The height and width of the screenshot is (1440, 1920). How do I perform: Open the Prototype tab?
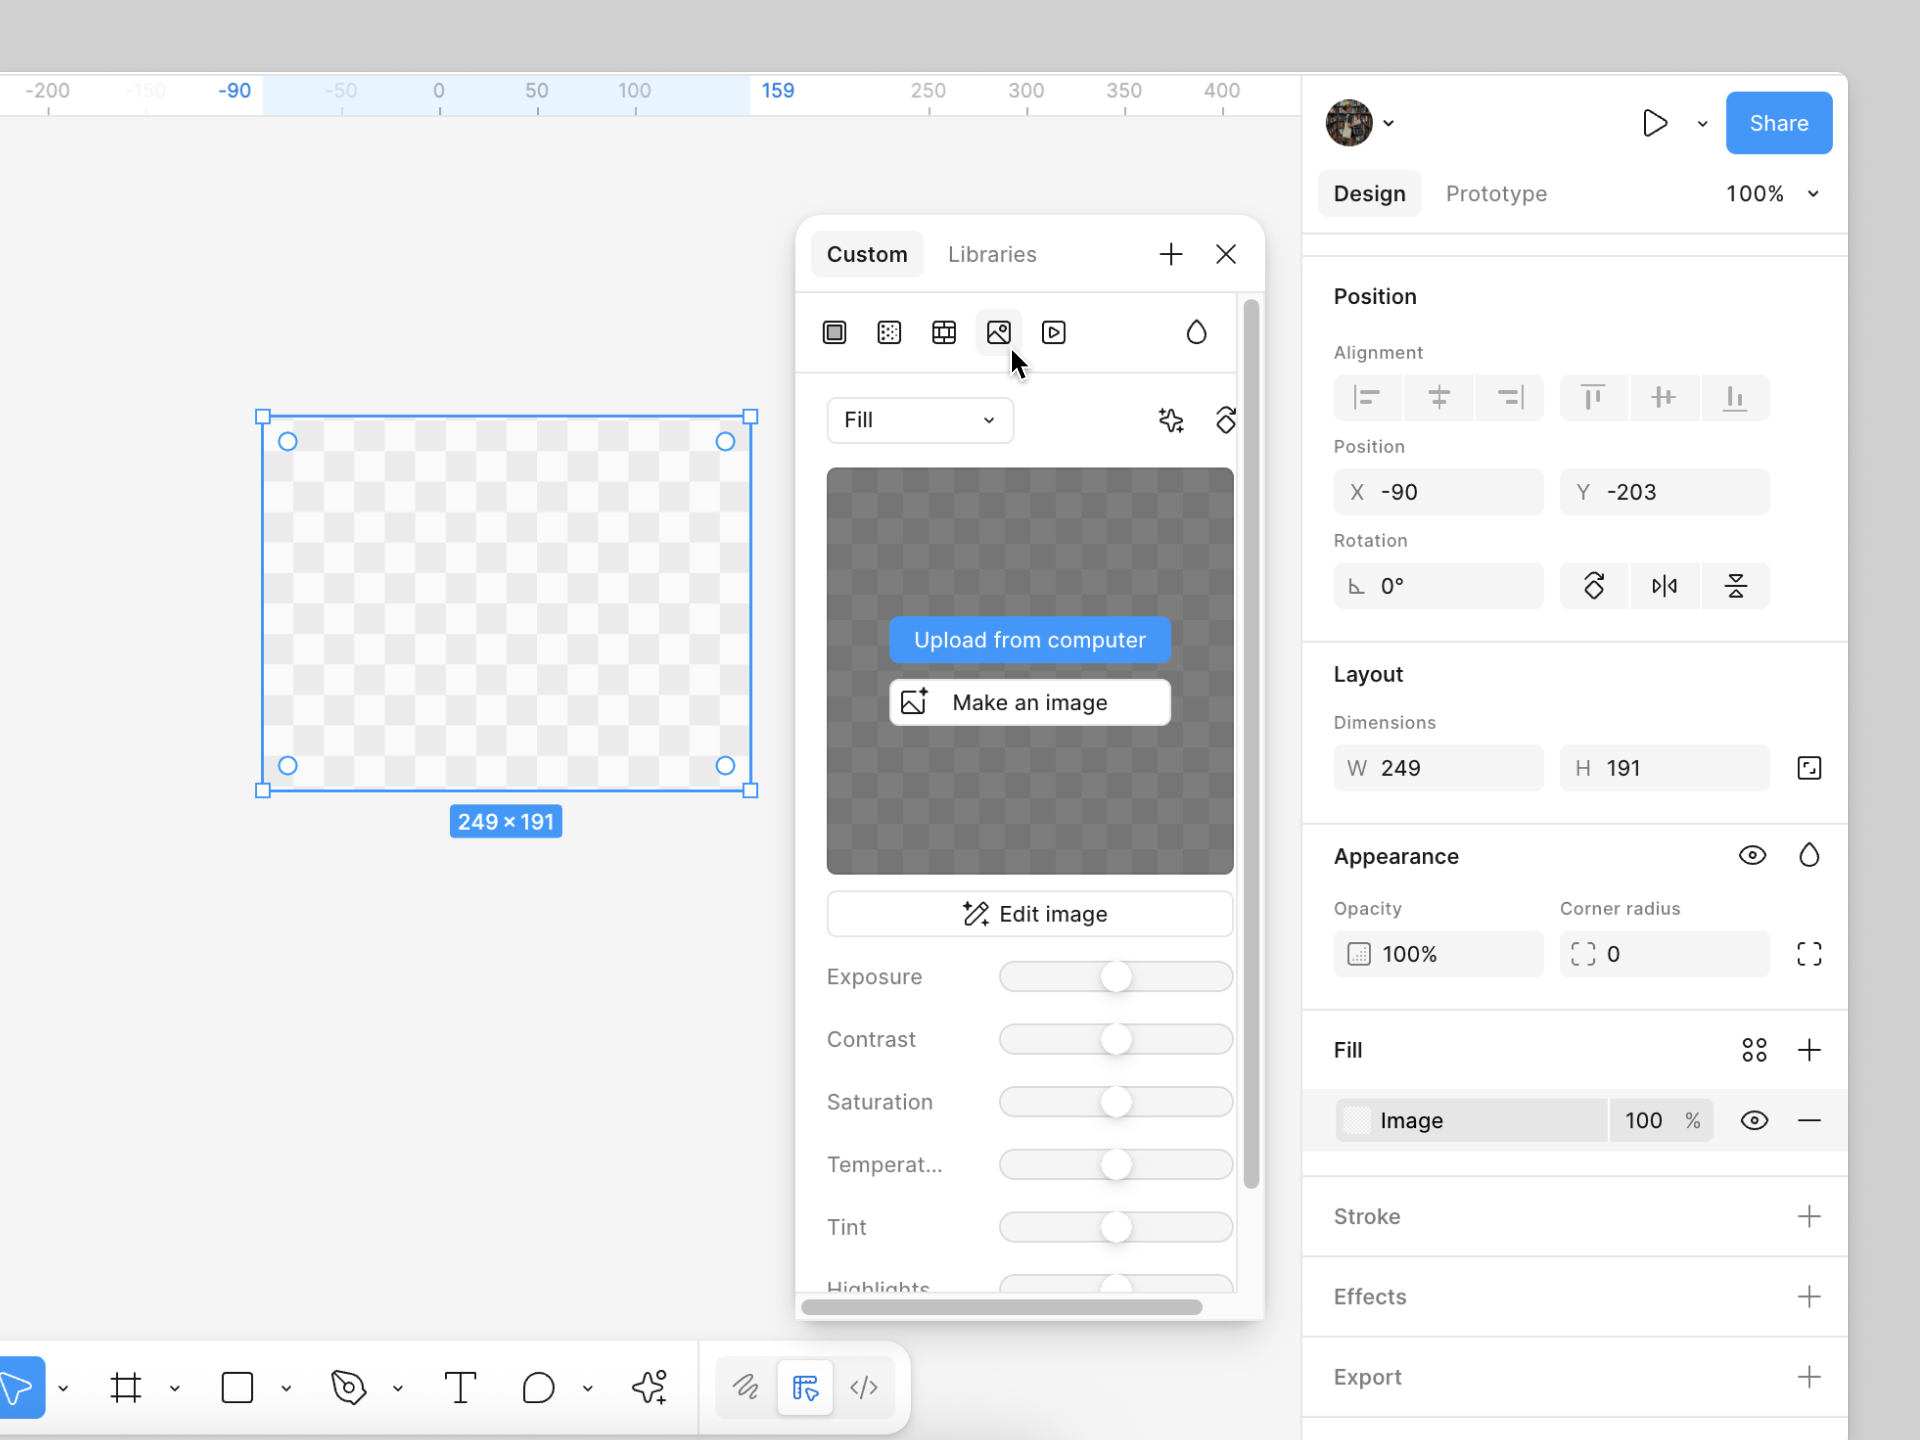click(x=1496, y=193)
